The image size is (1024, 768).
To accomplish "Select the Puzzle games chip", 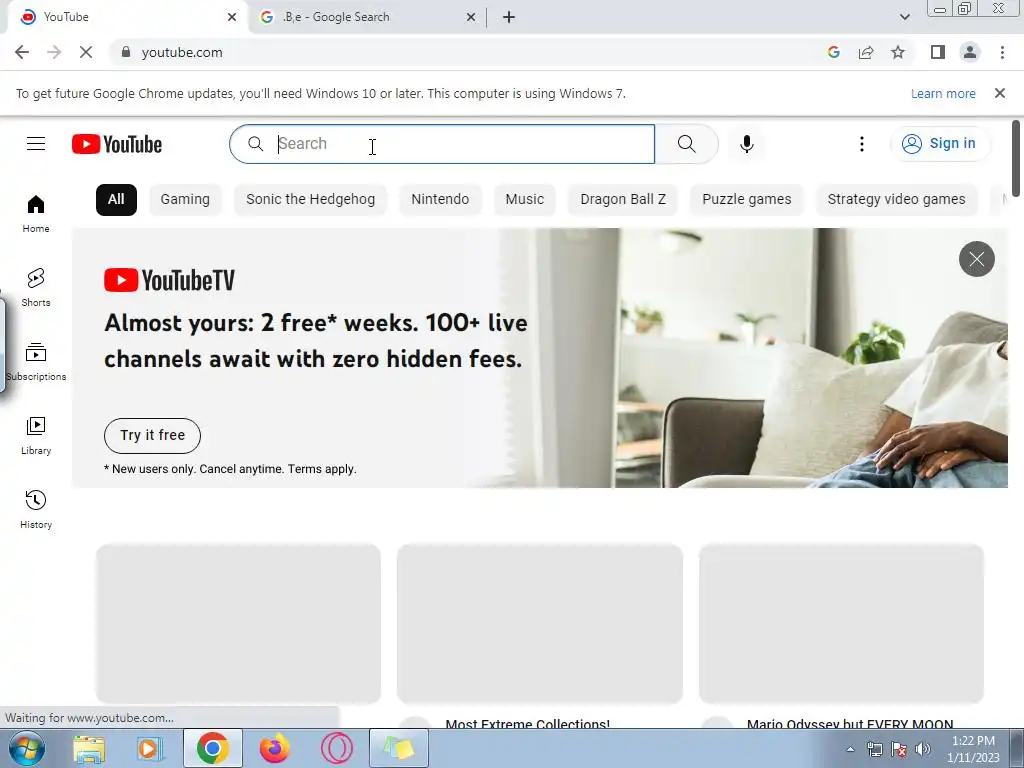I will (x=746, y=199).
